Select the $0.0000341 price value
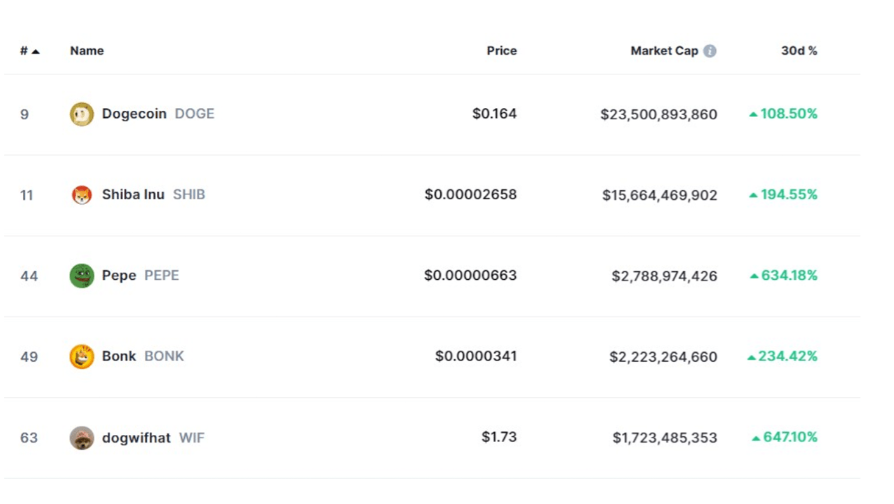Viewport: 894px width, 504px height. (476, 356)
